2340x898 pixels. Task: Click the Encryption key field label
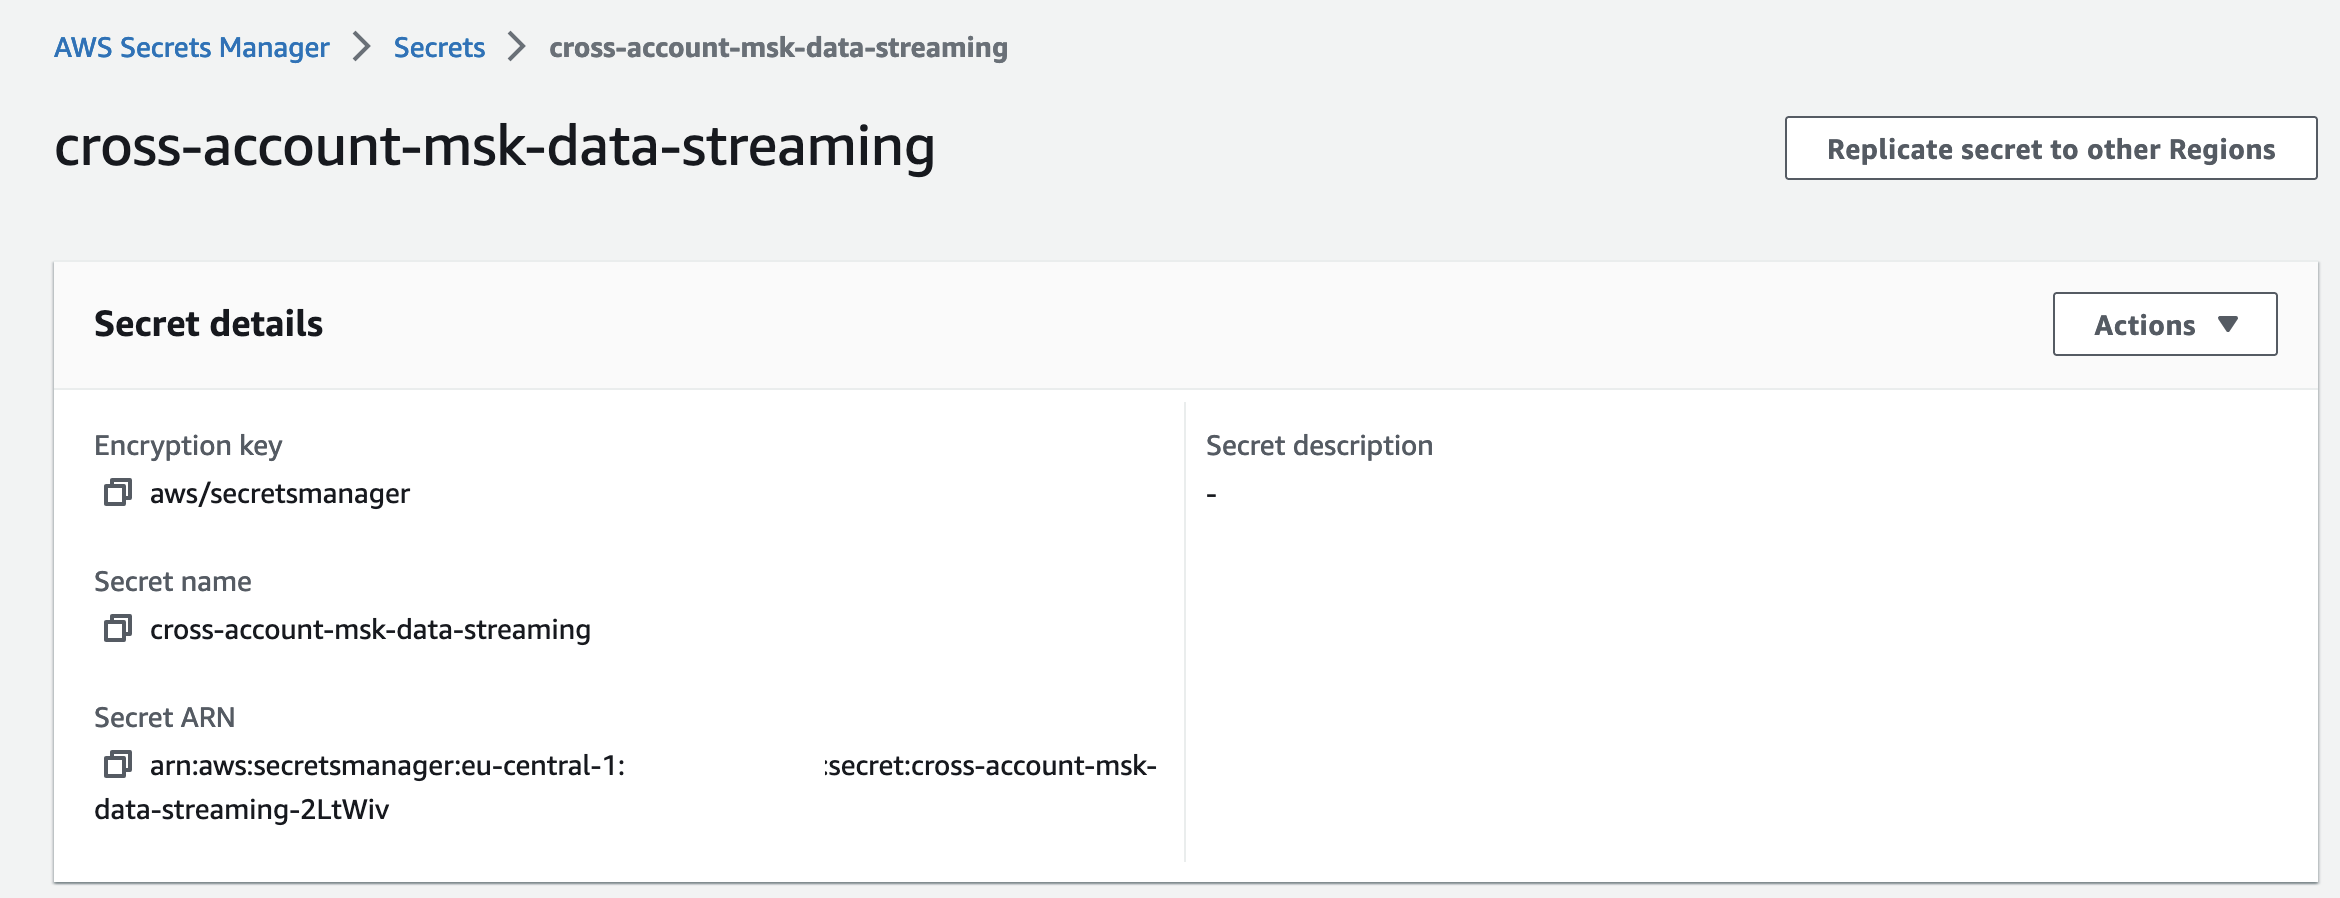(188, 445)
